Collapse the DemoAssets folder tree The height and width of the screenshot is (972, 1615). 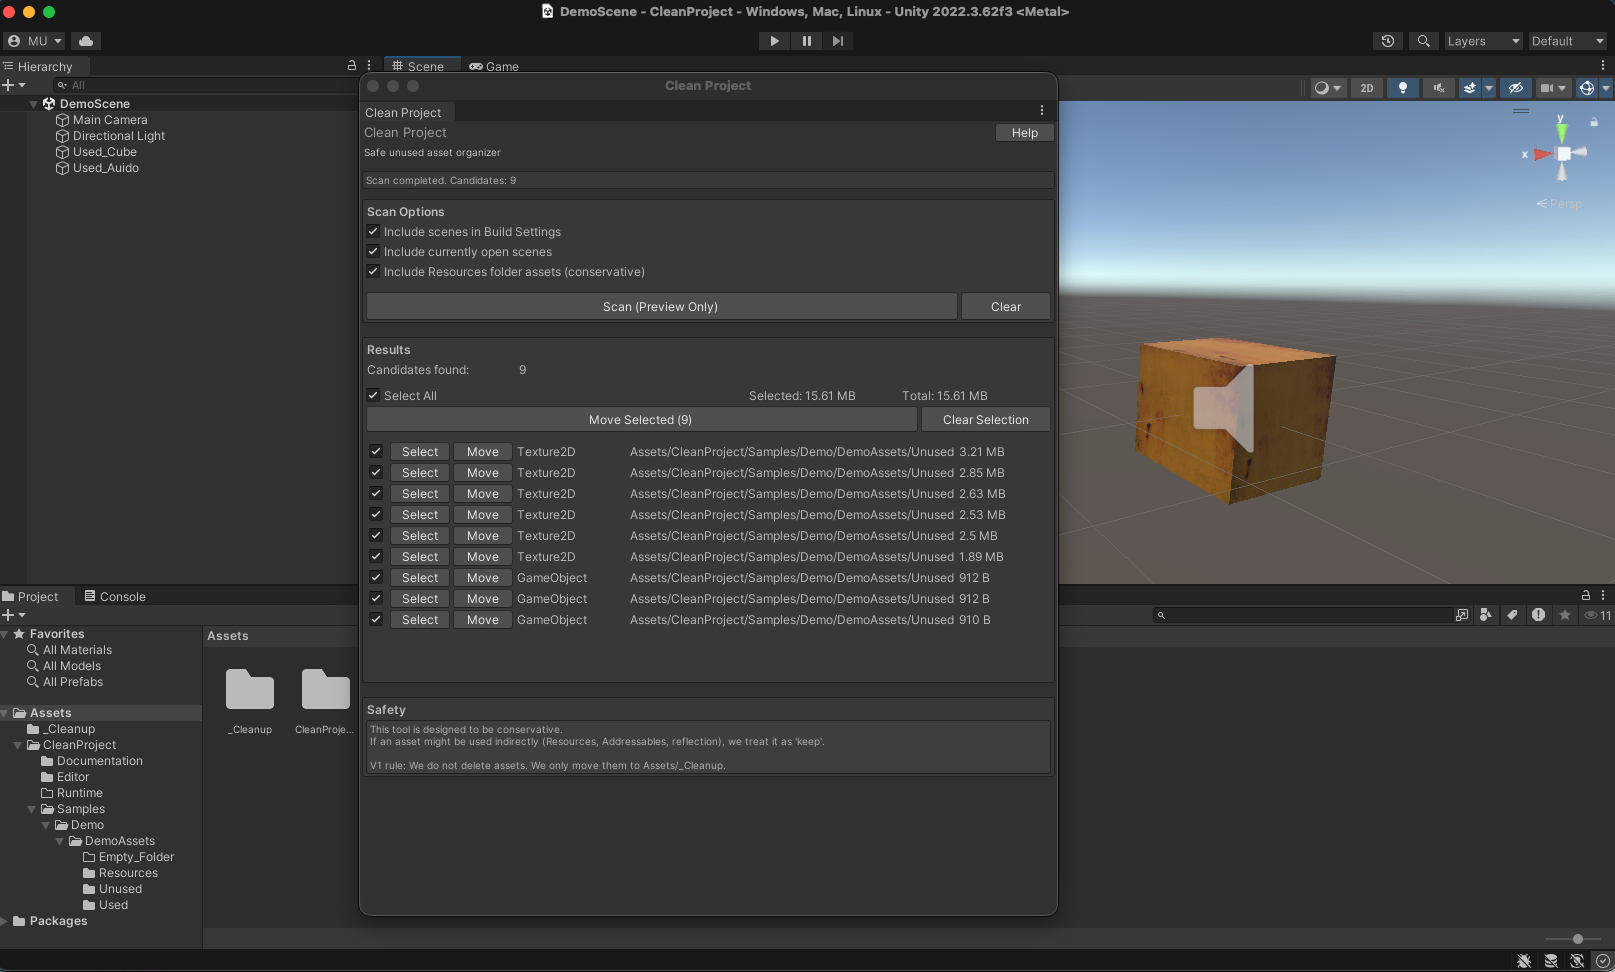click(60, 841)
